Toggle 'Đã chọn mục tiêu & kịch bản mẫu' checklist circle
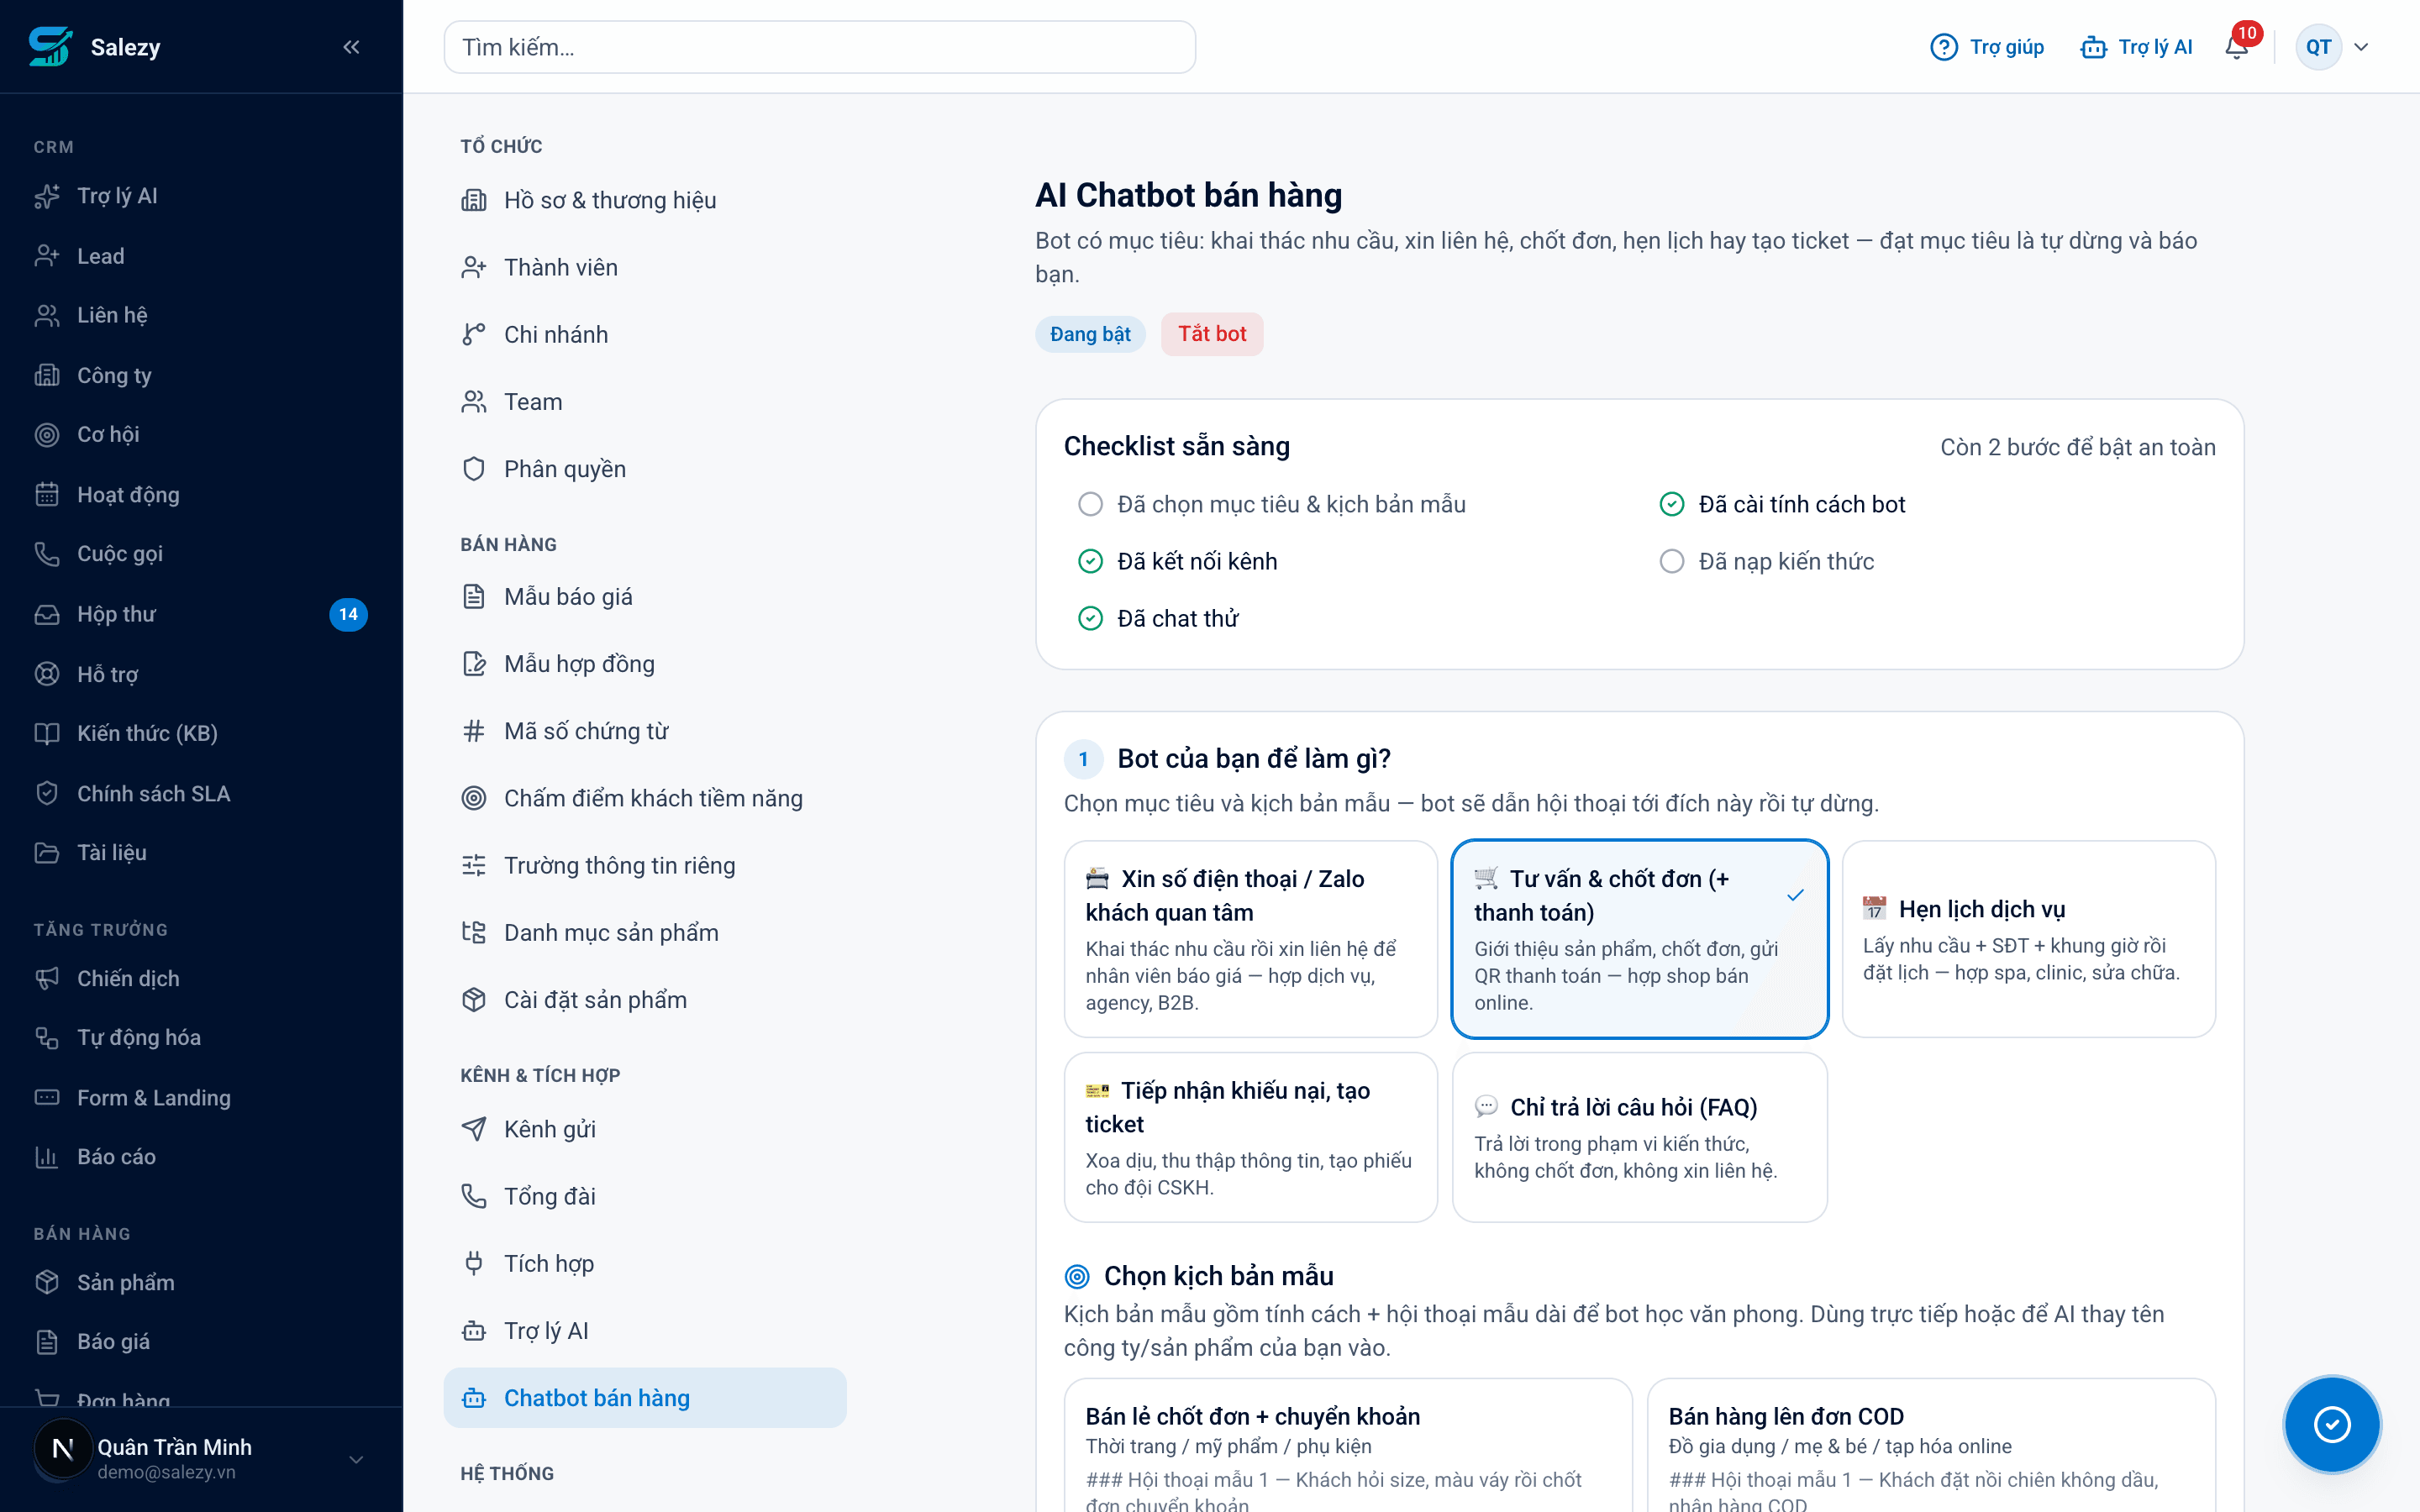 click(1090, 504)
